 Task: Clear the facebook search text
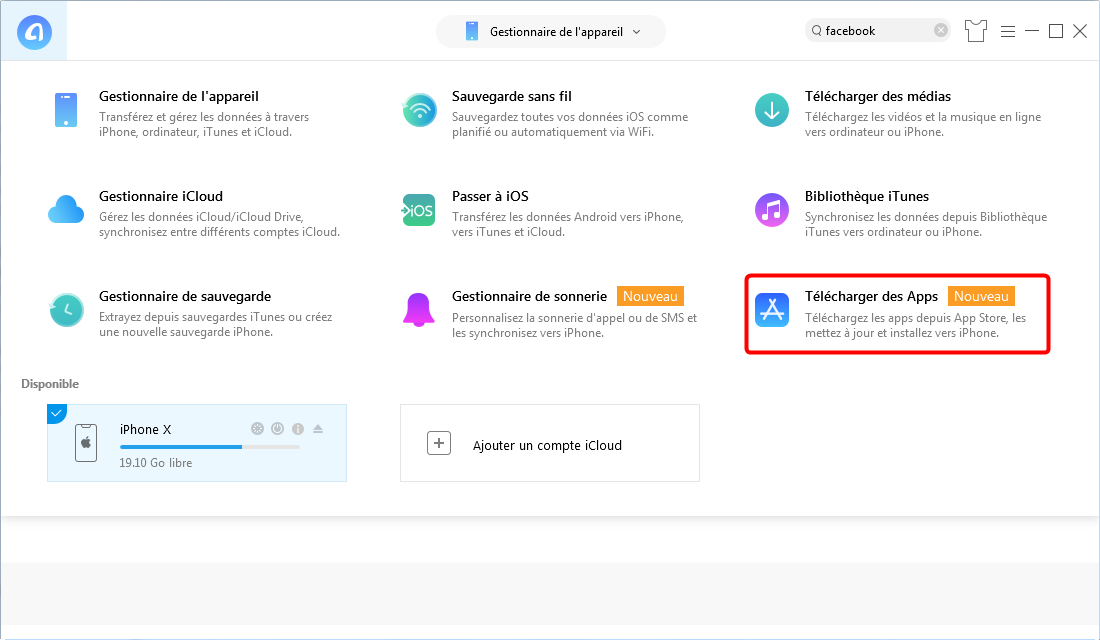tap(941, 31)
